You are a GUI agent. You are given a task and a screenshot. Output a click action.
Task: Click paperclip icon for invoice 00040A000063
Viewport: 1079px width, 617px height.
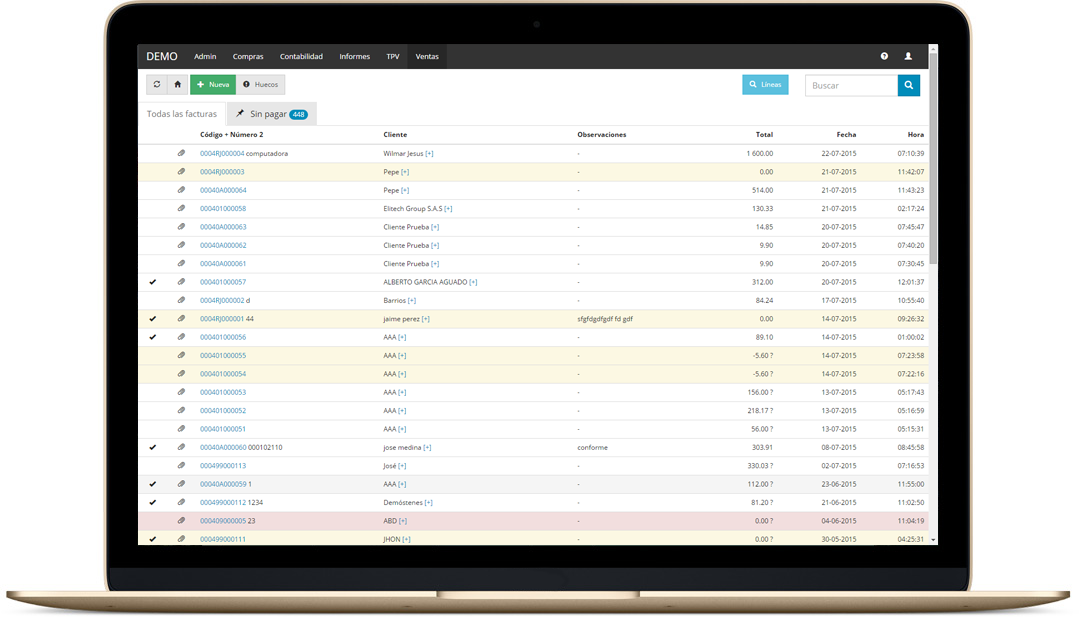(x=181, y=227)
